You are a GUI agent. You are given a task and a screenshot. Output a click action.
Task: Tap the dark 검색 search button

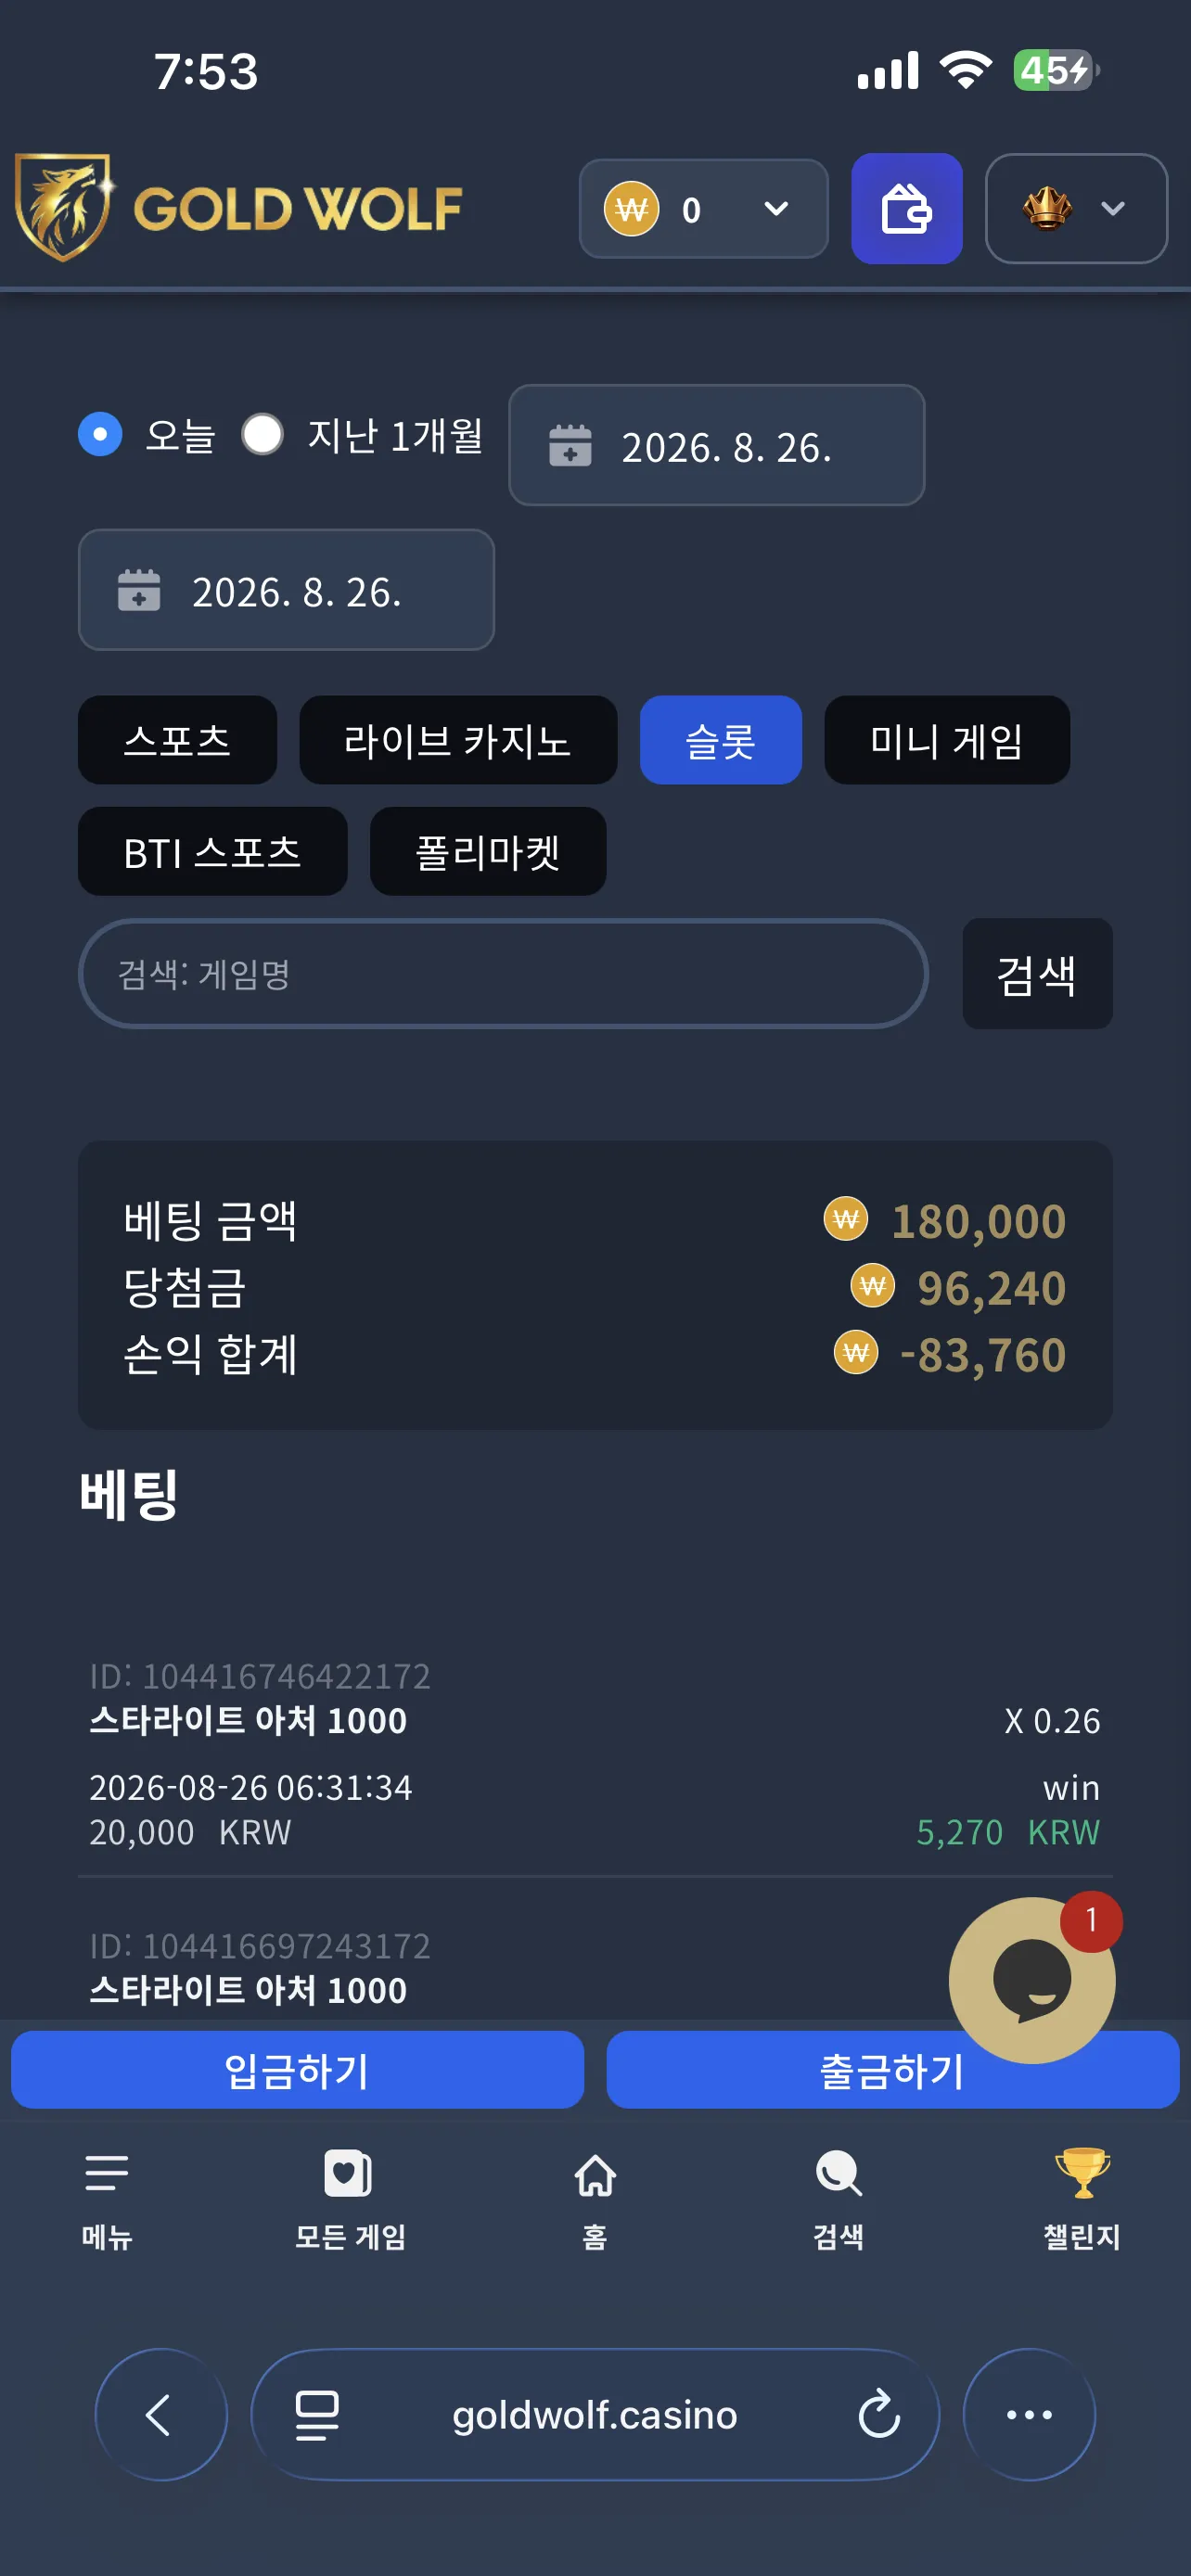coord(1037,974)
